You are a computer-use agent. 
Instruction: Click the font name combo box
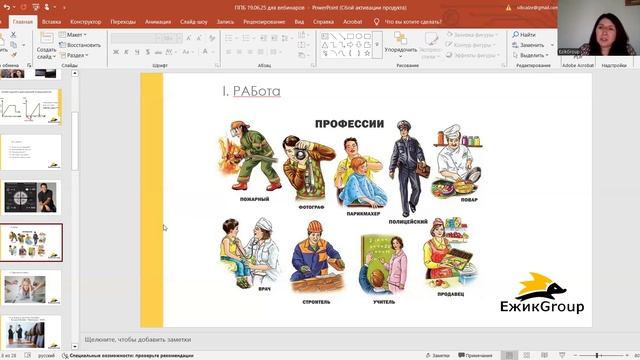(x=136, y=38)
